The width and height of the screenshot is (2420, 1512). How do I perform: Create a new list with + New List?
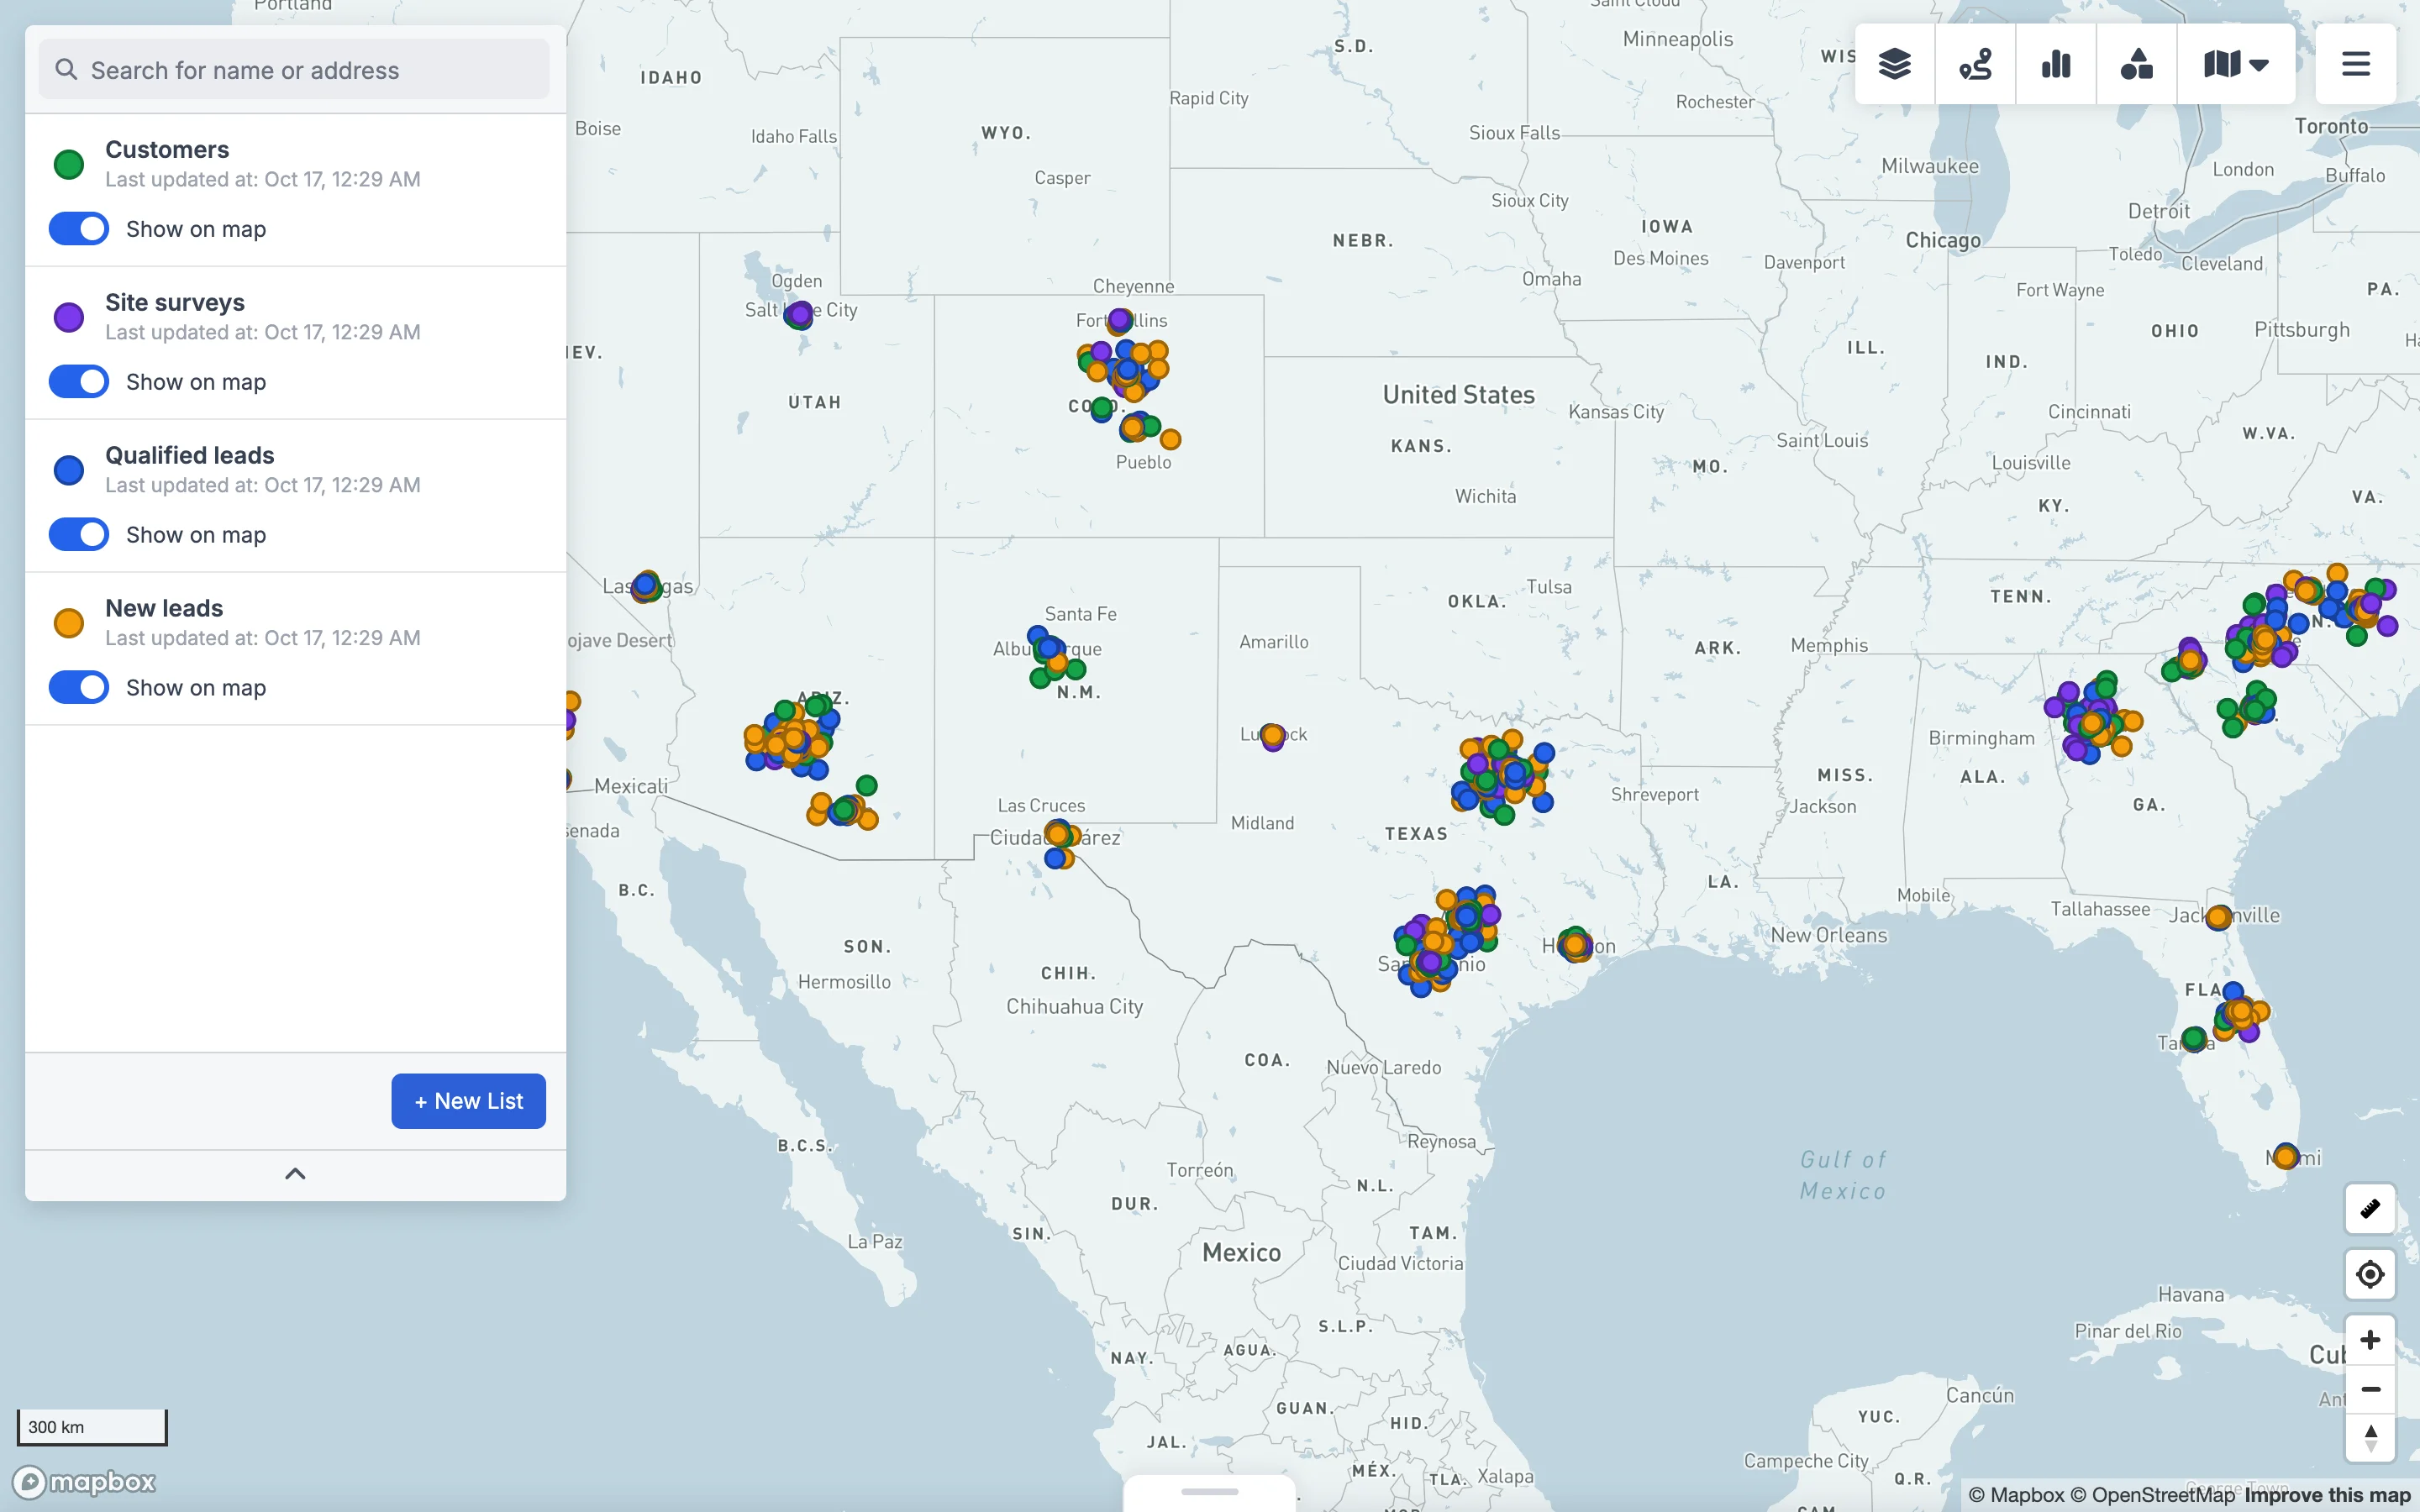468,1101
